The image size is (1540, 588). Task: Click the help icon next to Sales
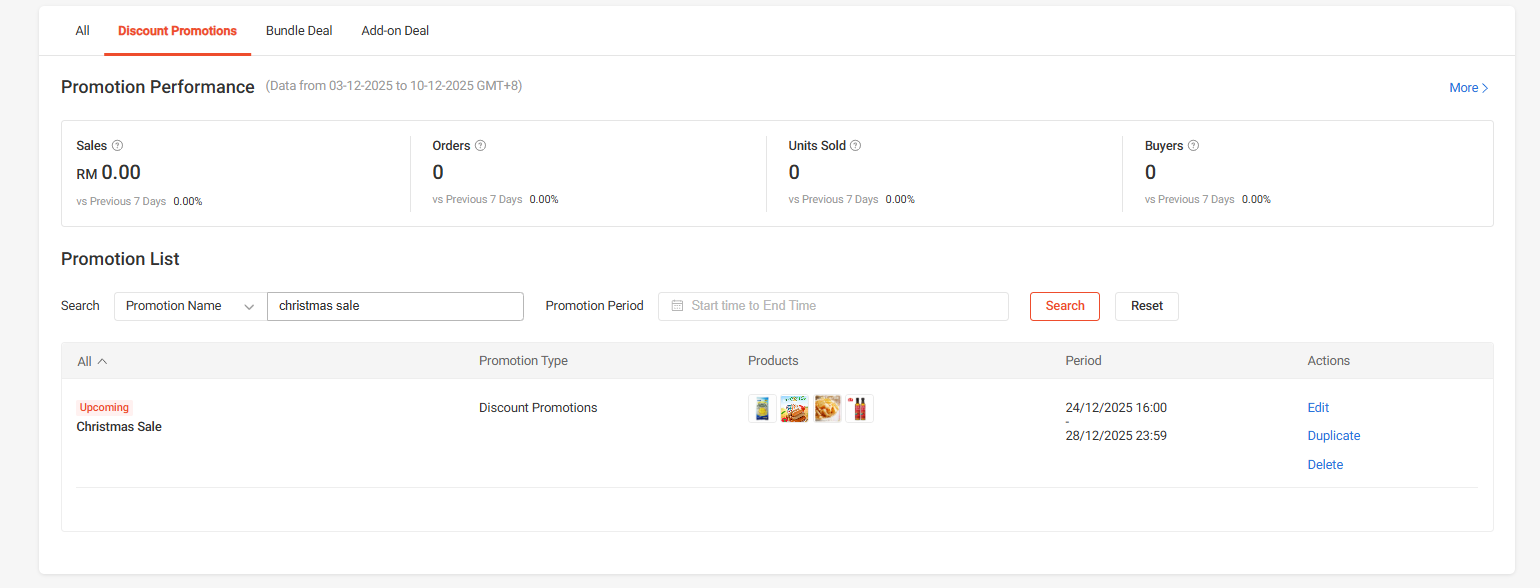tap(116, 145)
